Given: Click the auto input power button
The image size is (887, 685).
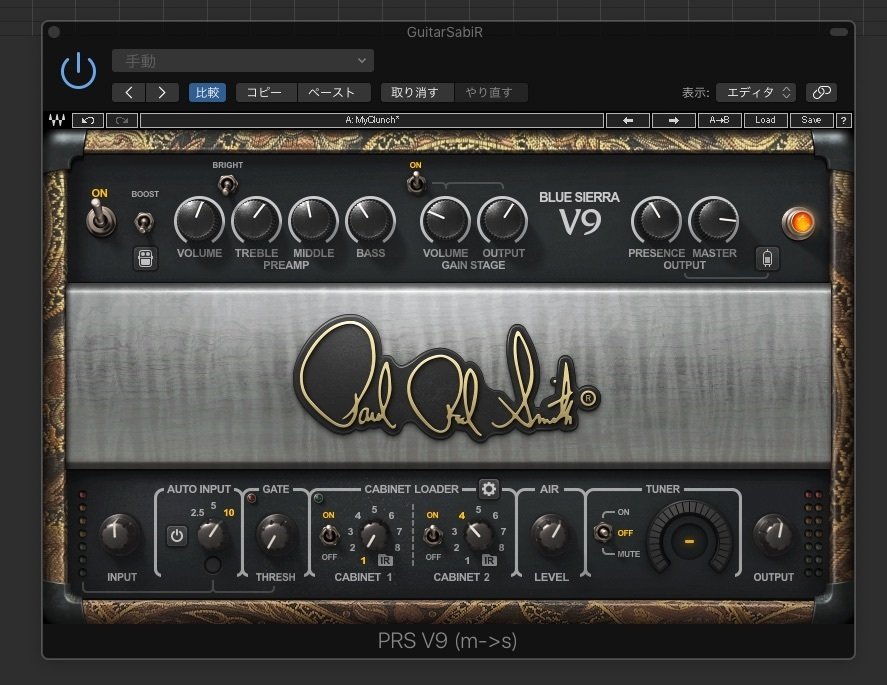Looking at the screenshot, I should pyautogui.click(x=177, y=535).
